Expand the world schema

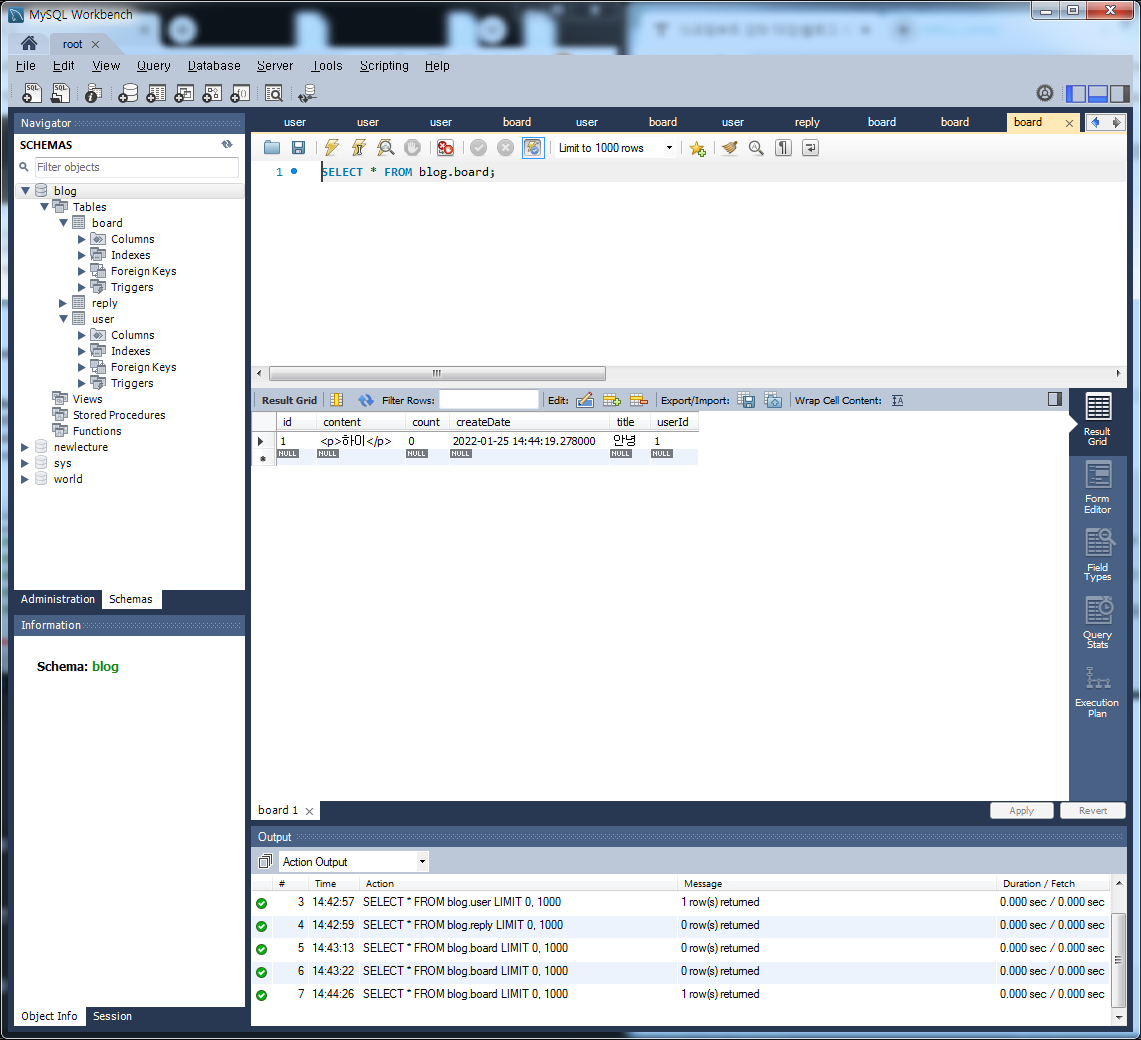pyautogui.click(x=25, y=479)
